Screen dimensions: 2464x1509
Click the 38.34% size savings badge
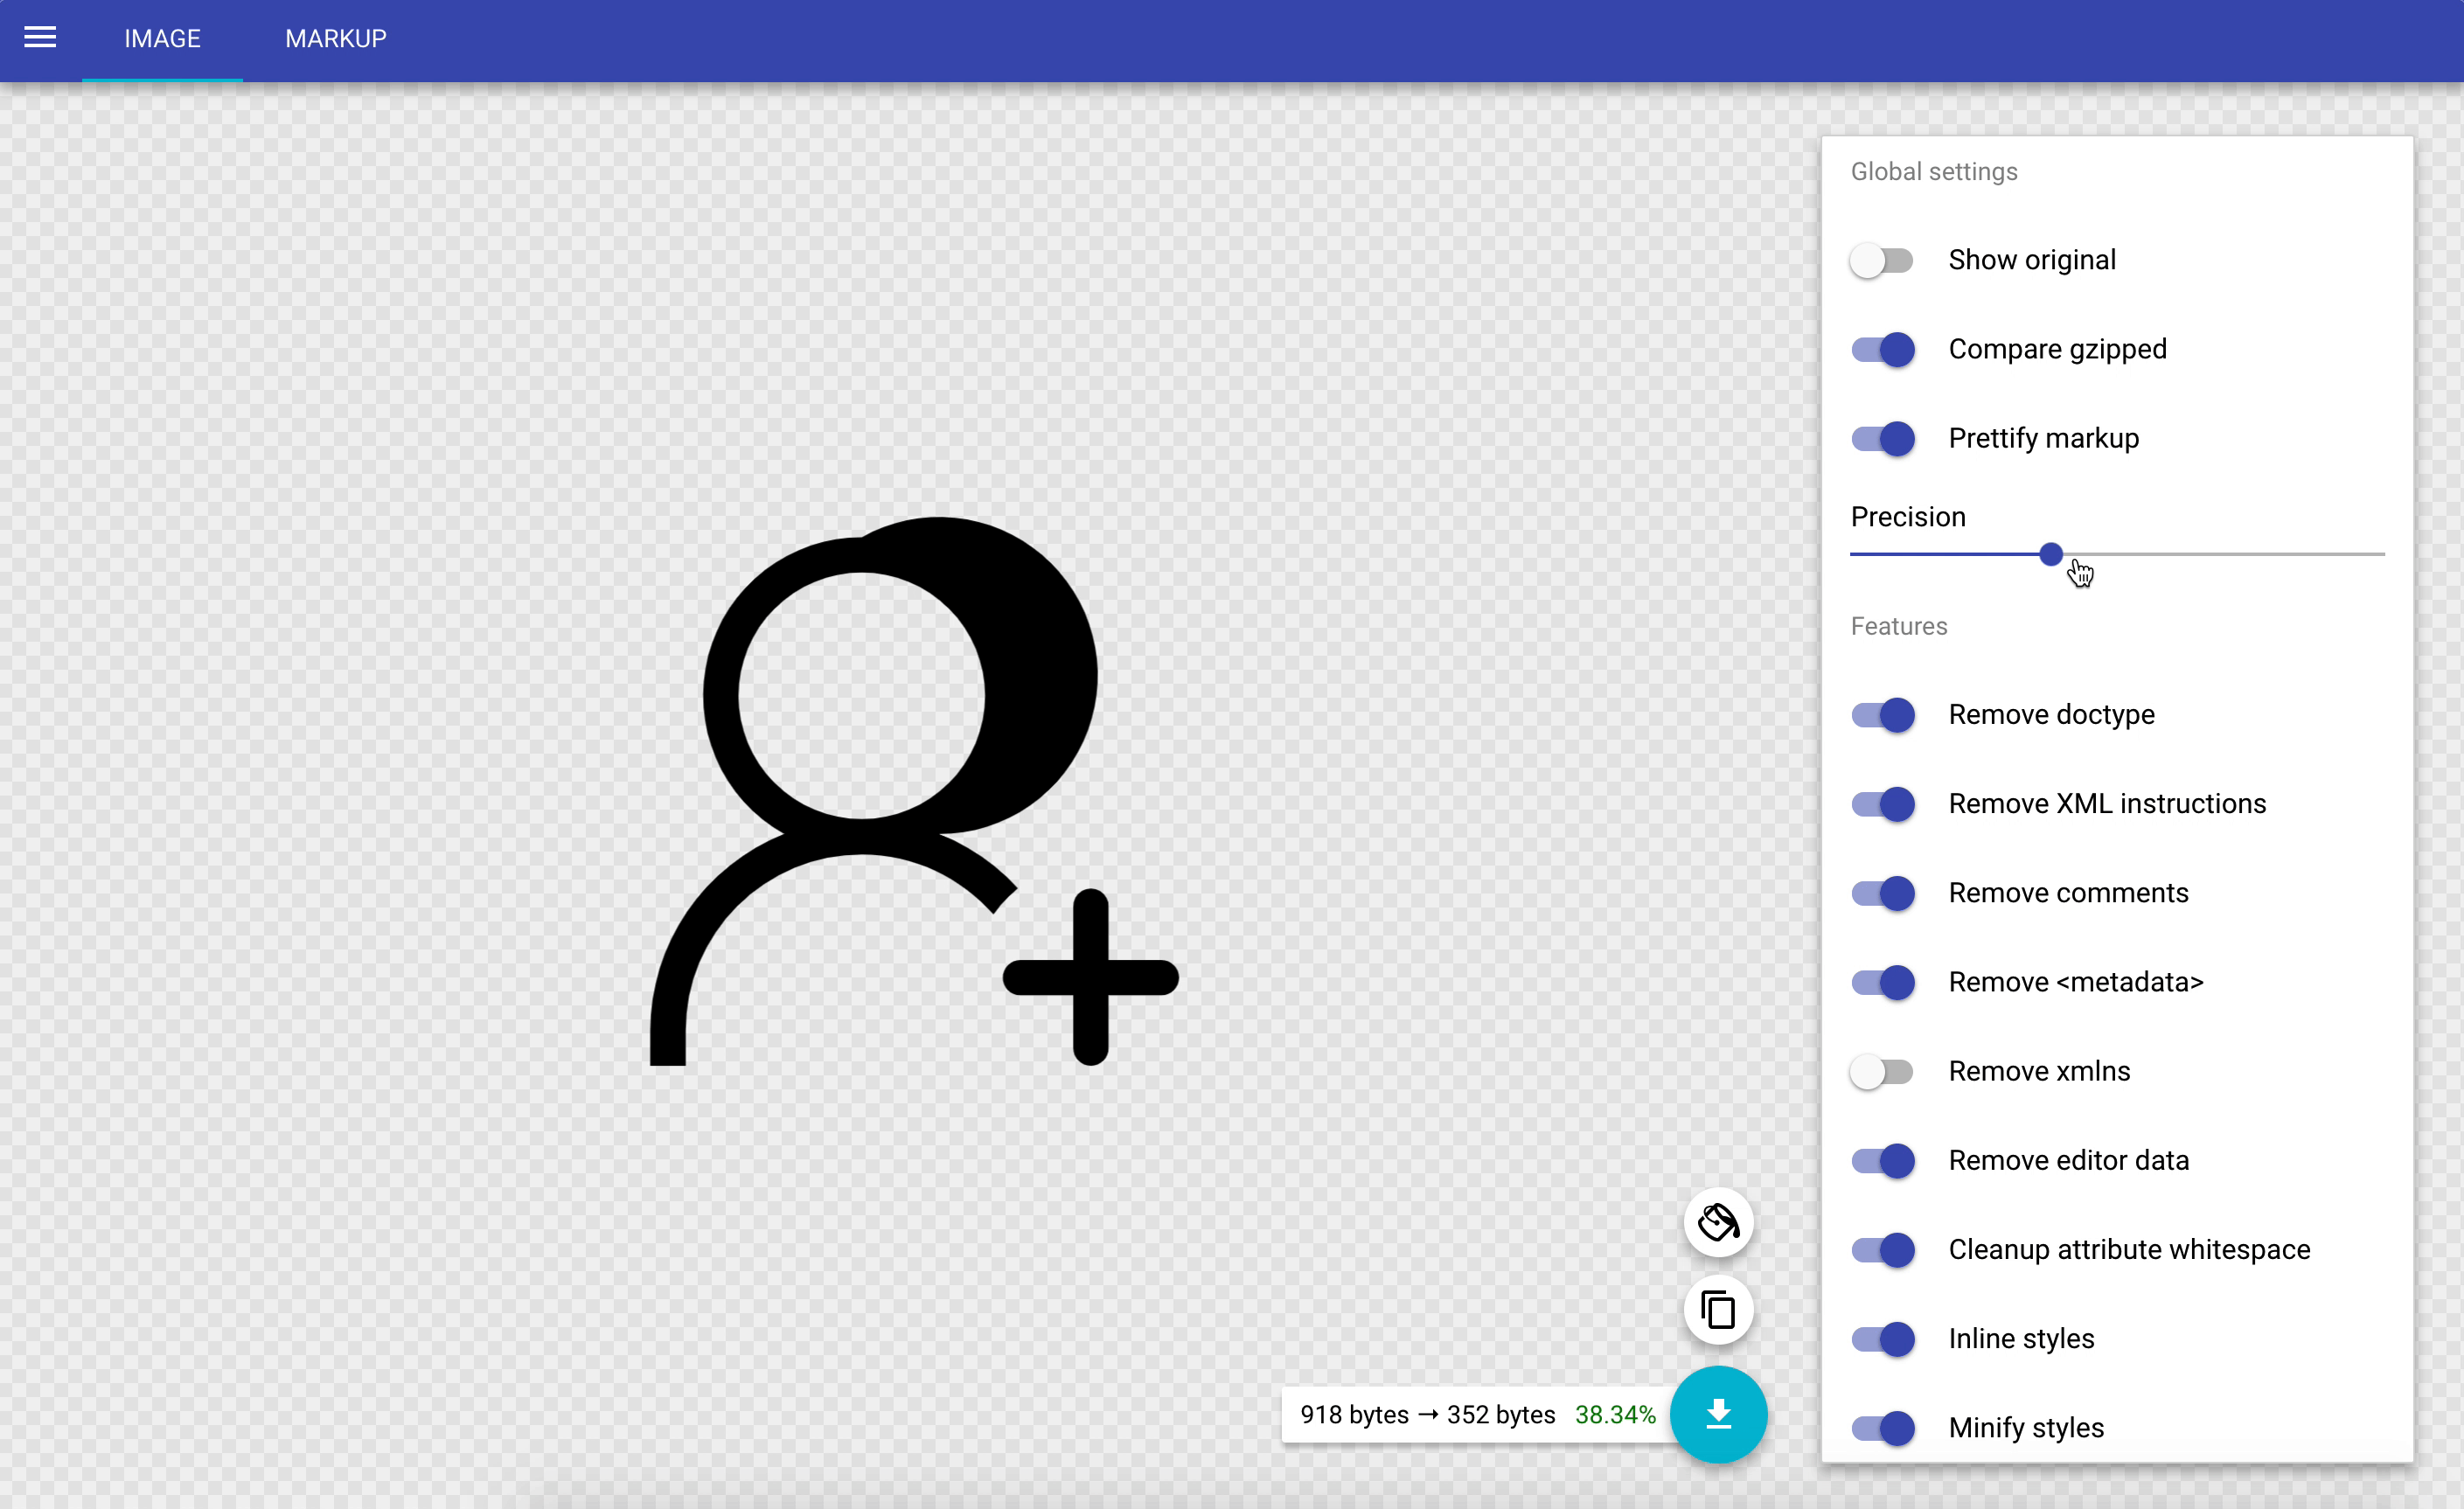pyautogui.click(x=1614, y=1414)
